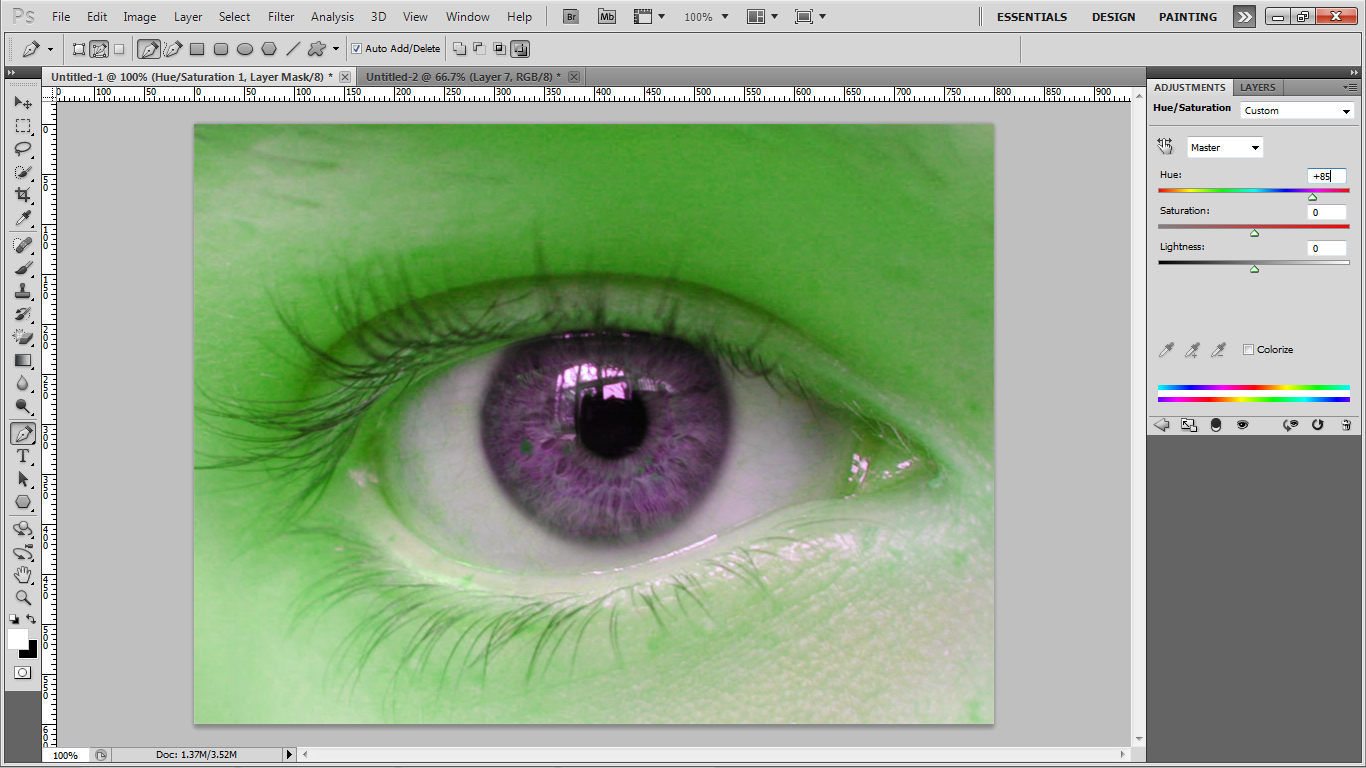Image resolution: width=1366 pixels, height=768 pixels.
Task: Select the Brush tool
Action: (23, 268)
